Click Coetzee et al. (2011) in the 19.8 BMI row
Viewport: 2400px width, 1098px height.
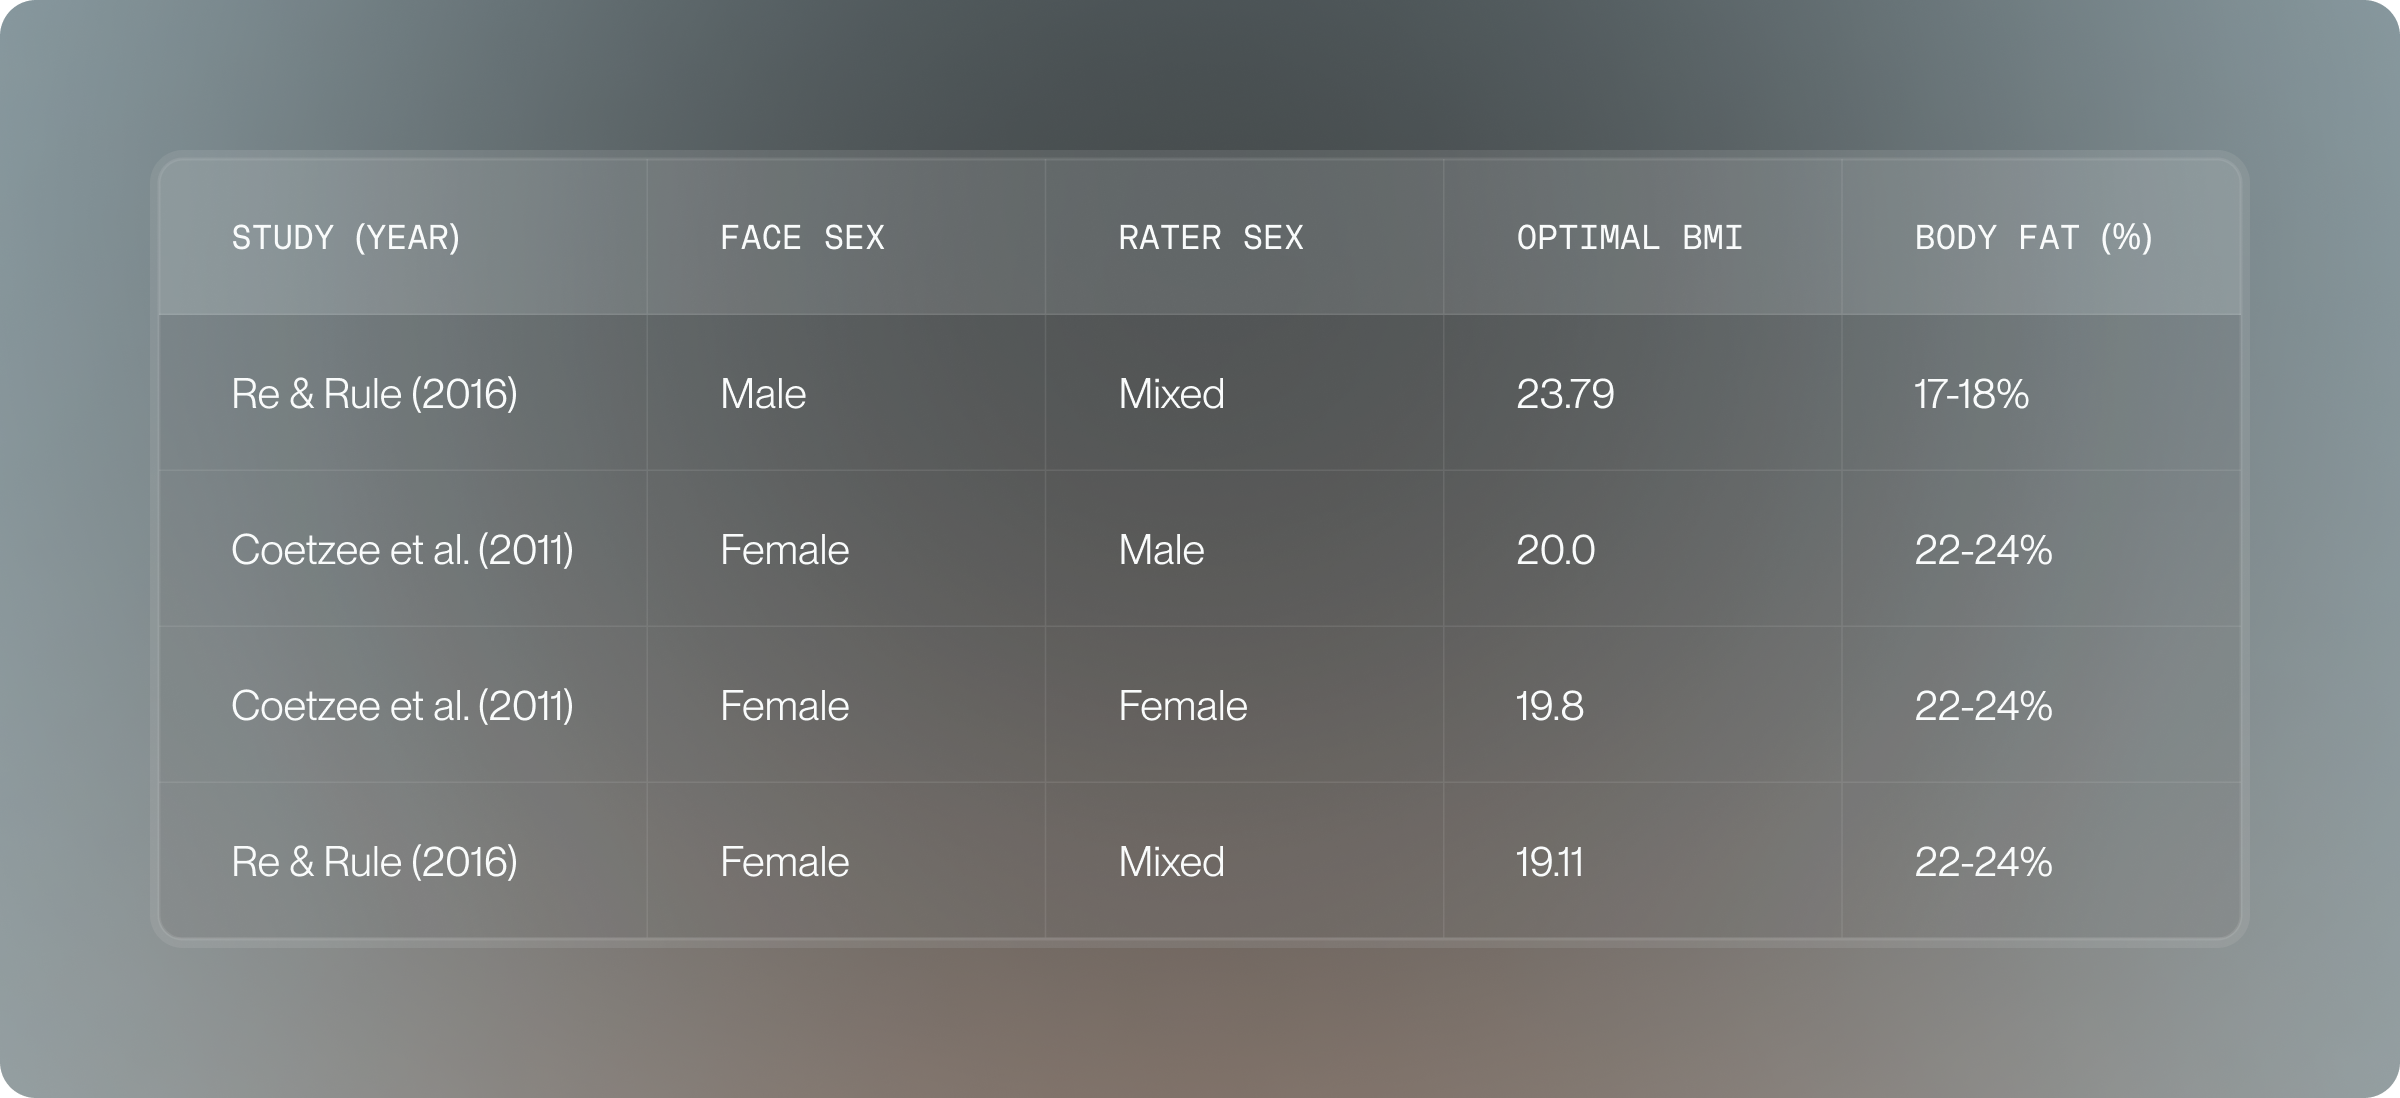(402, 706)
